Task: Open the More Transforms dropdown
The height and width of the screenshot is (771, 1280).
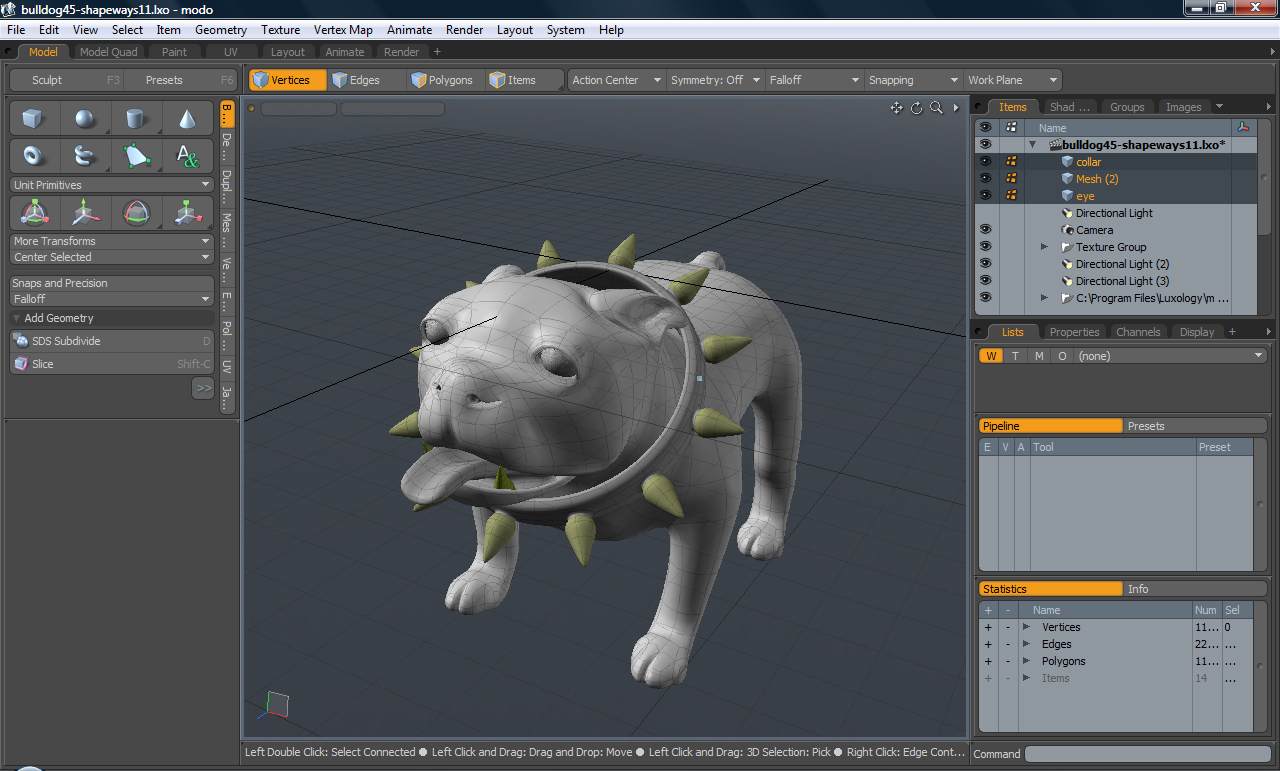Action: tap(112, 241)
